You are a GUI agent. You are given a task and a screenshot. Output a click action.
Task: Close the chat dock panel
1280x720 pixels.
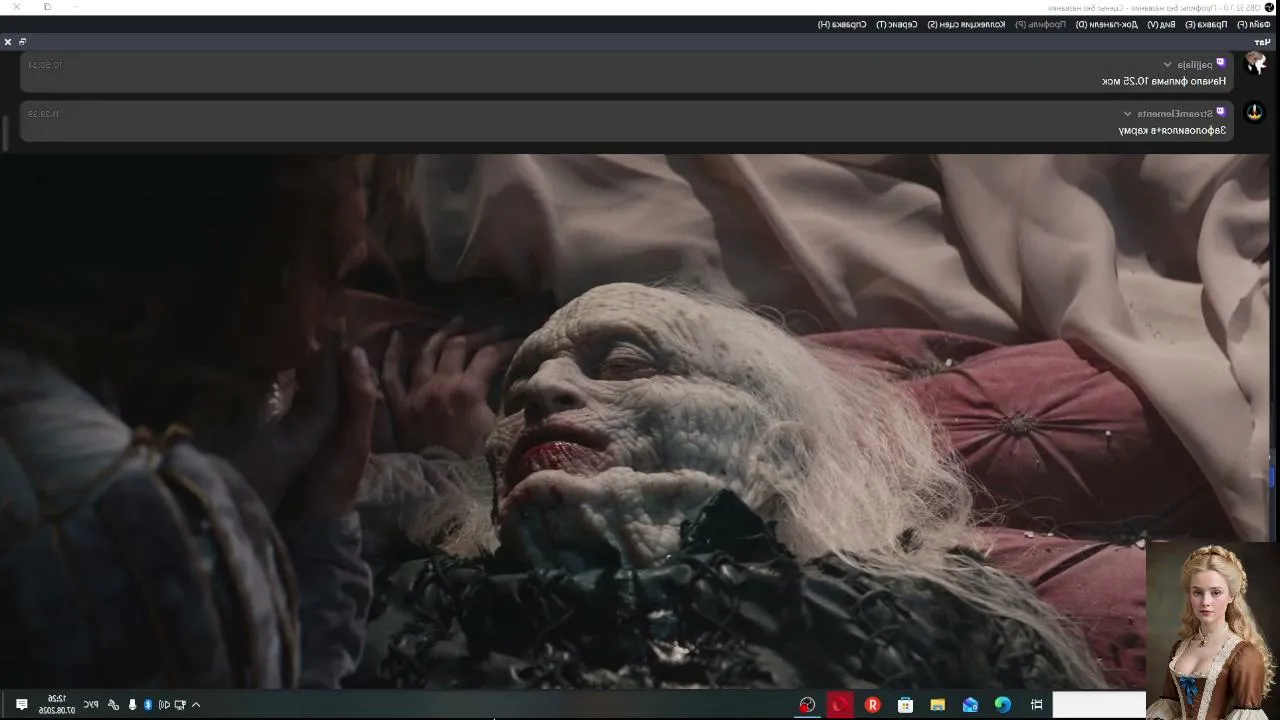coord(8,42)
